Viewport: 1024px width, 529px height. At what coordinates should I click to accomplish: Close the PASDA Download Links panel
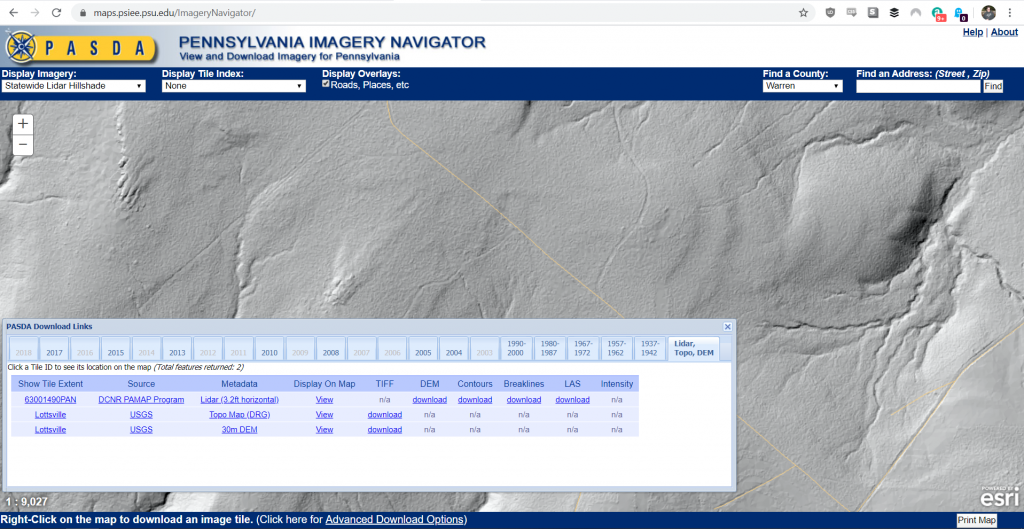[x=728, y=327]
